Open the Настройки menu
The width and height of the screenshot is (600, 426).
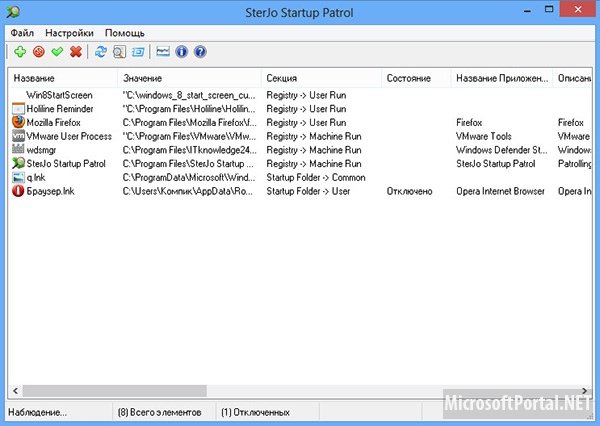click(69, 33)
